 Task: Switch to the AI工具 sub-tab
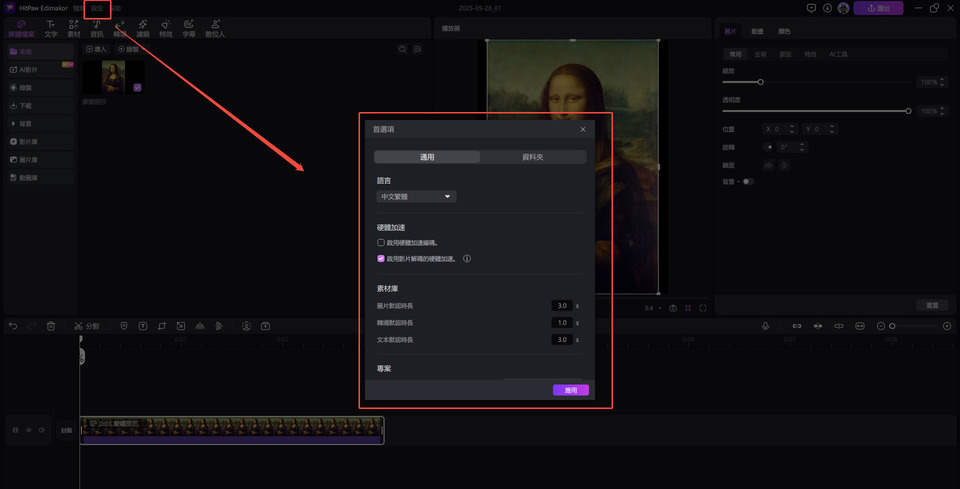tap(838, 54)
